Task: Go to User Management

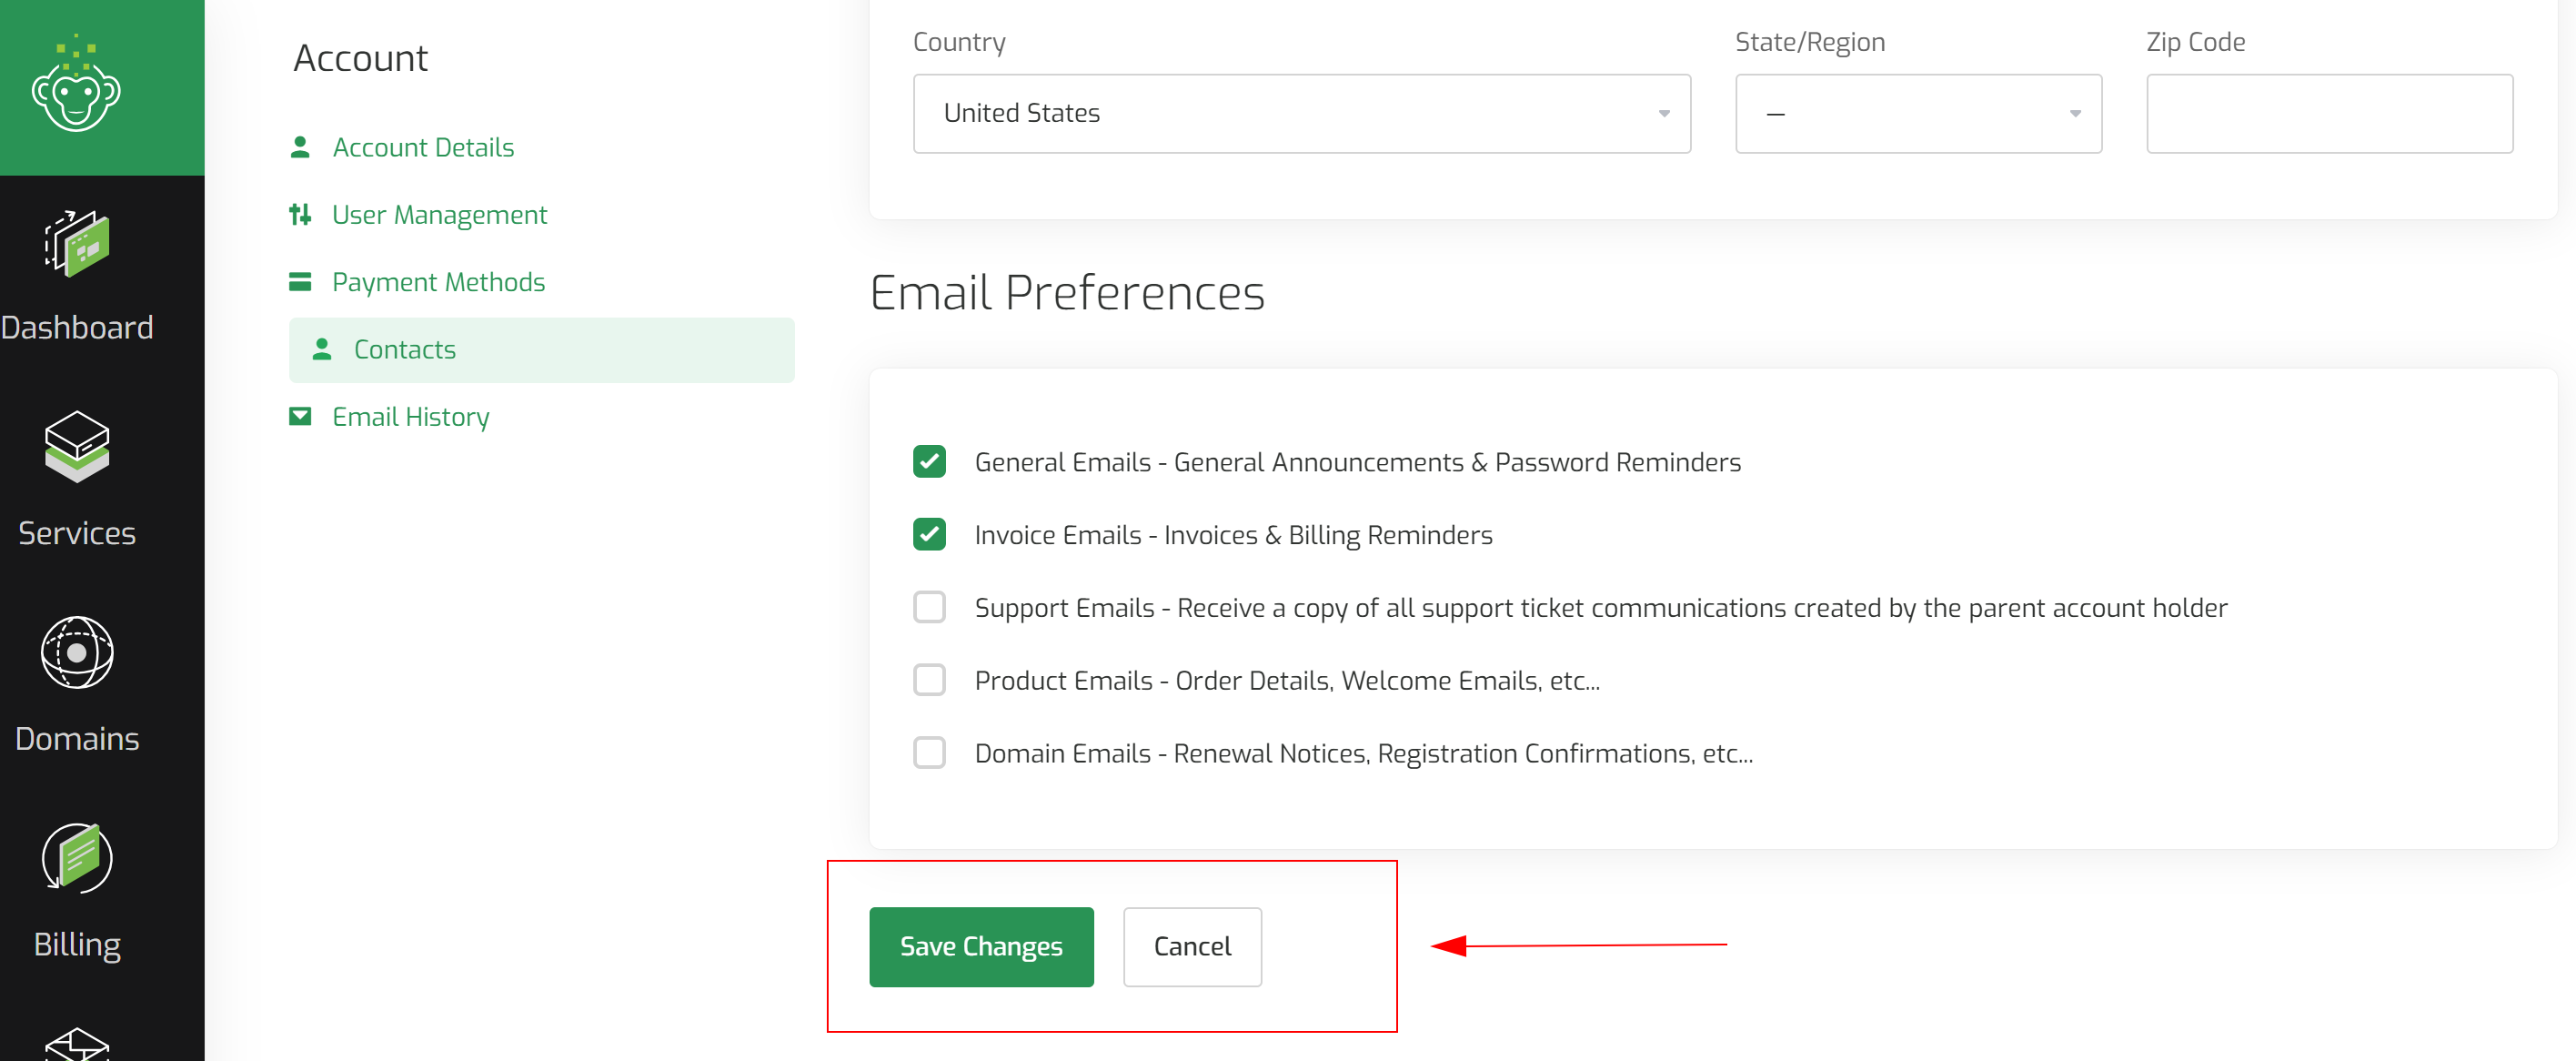Action: pyautogui.click(x=439, y=215)
